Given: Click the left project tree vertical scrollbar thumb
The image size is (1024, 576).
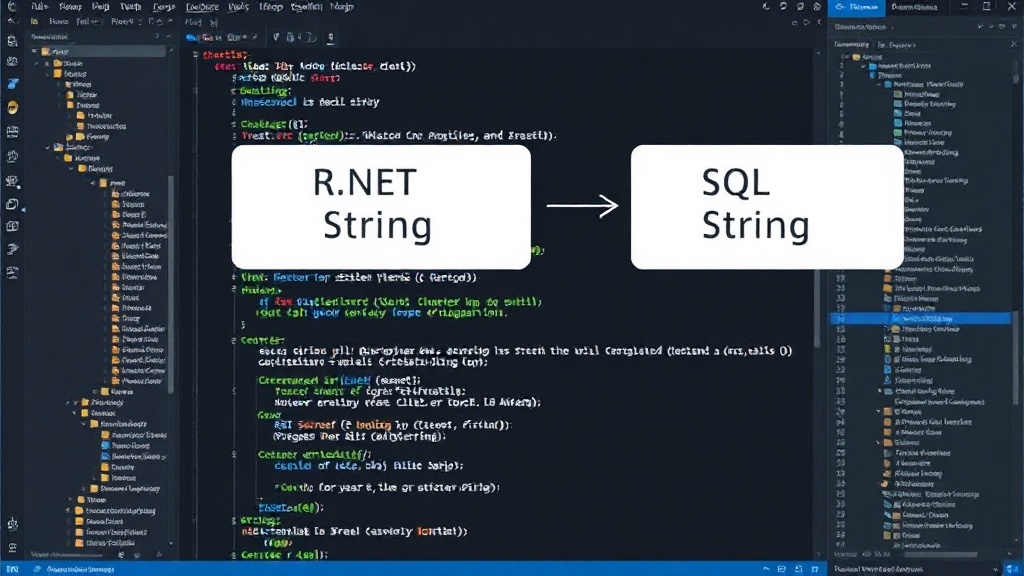Looking at the screenshot, I should point(171,284).
